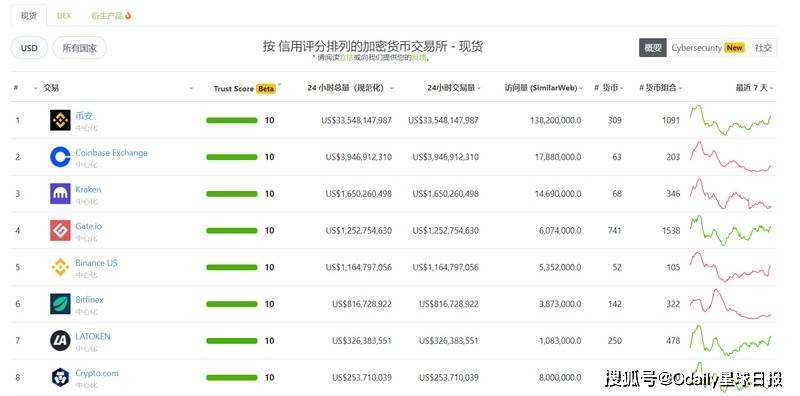
Task: Click the Kraken purple logo icon
Action: coord(60,193)
